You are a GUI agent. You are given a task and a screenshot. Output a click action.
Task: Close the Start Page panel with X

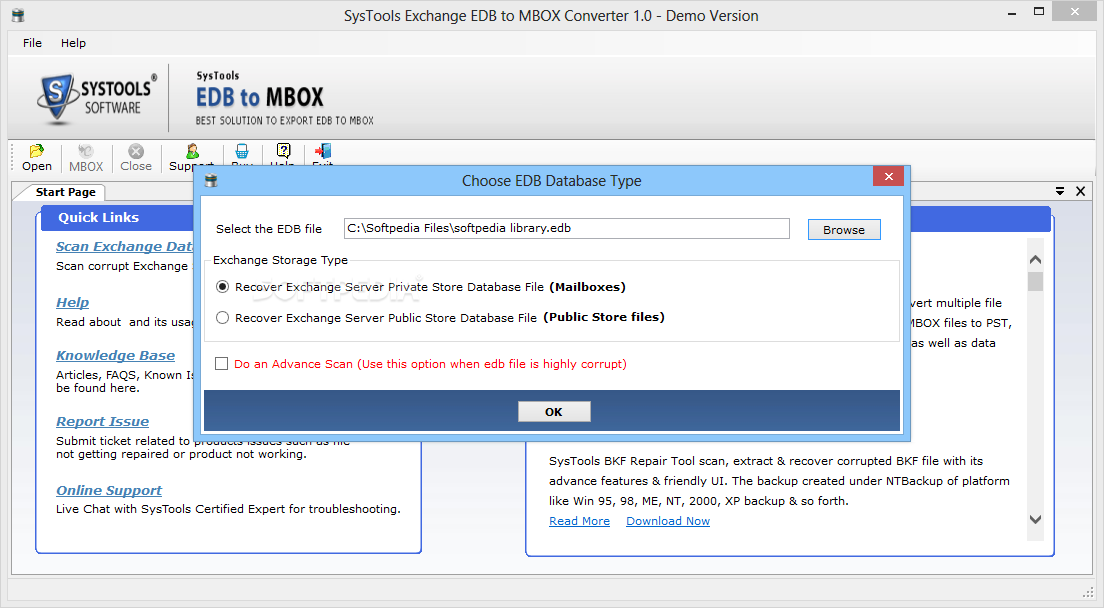(x=1080, y=191)
